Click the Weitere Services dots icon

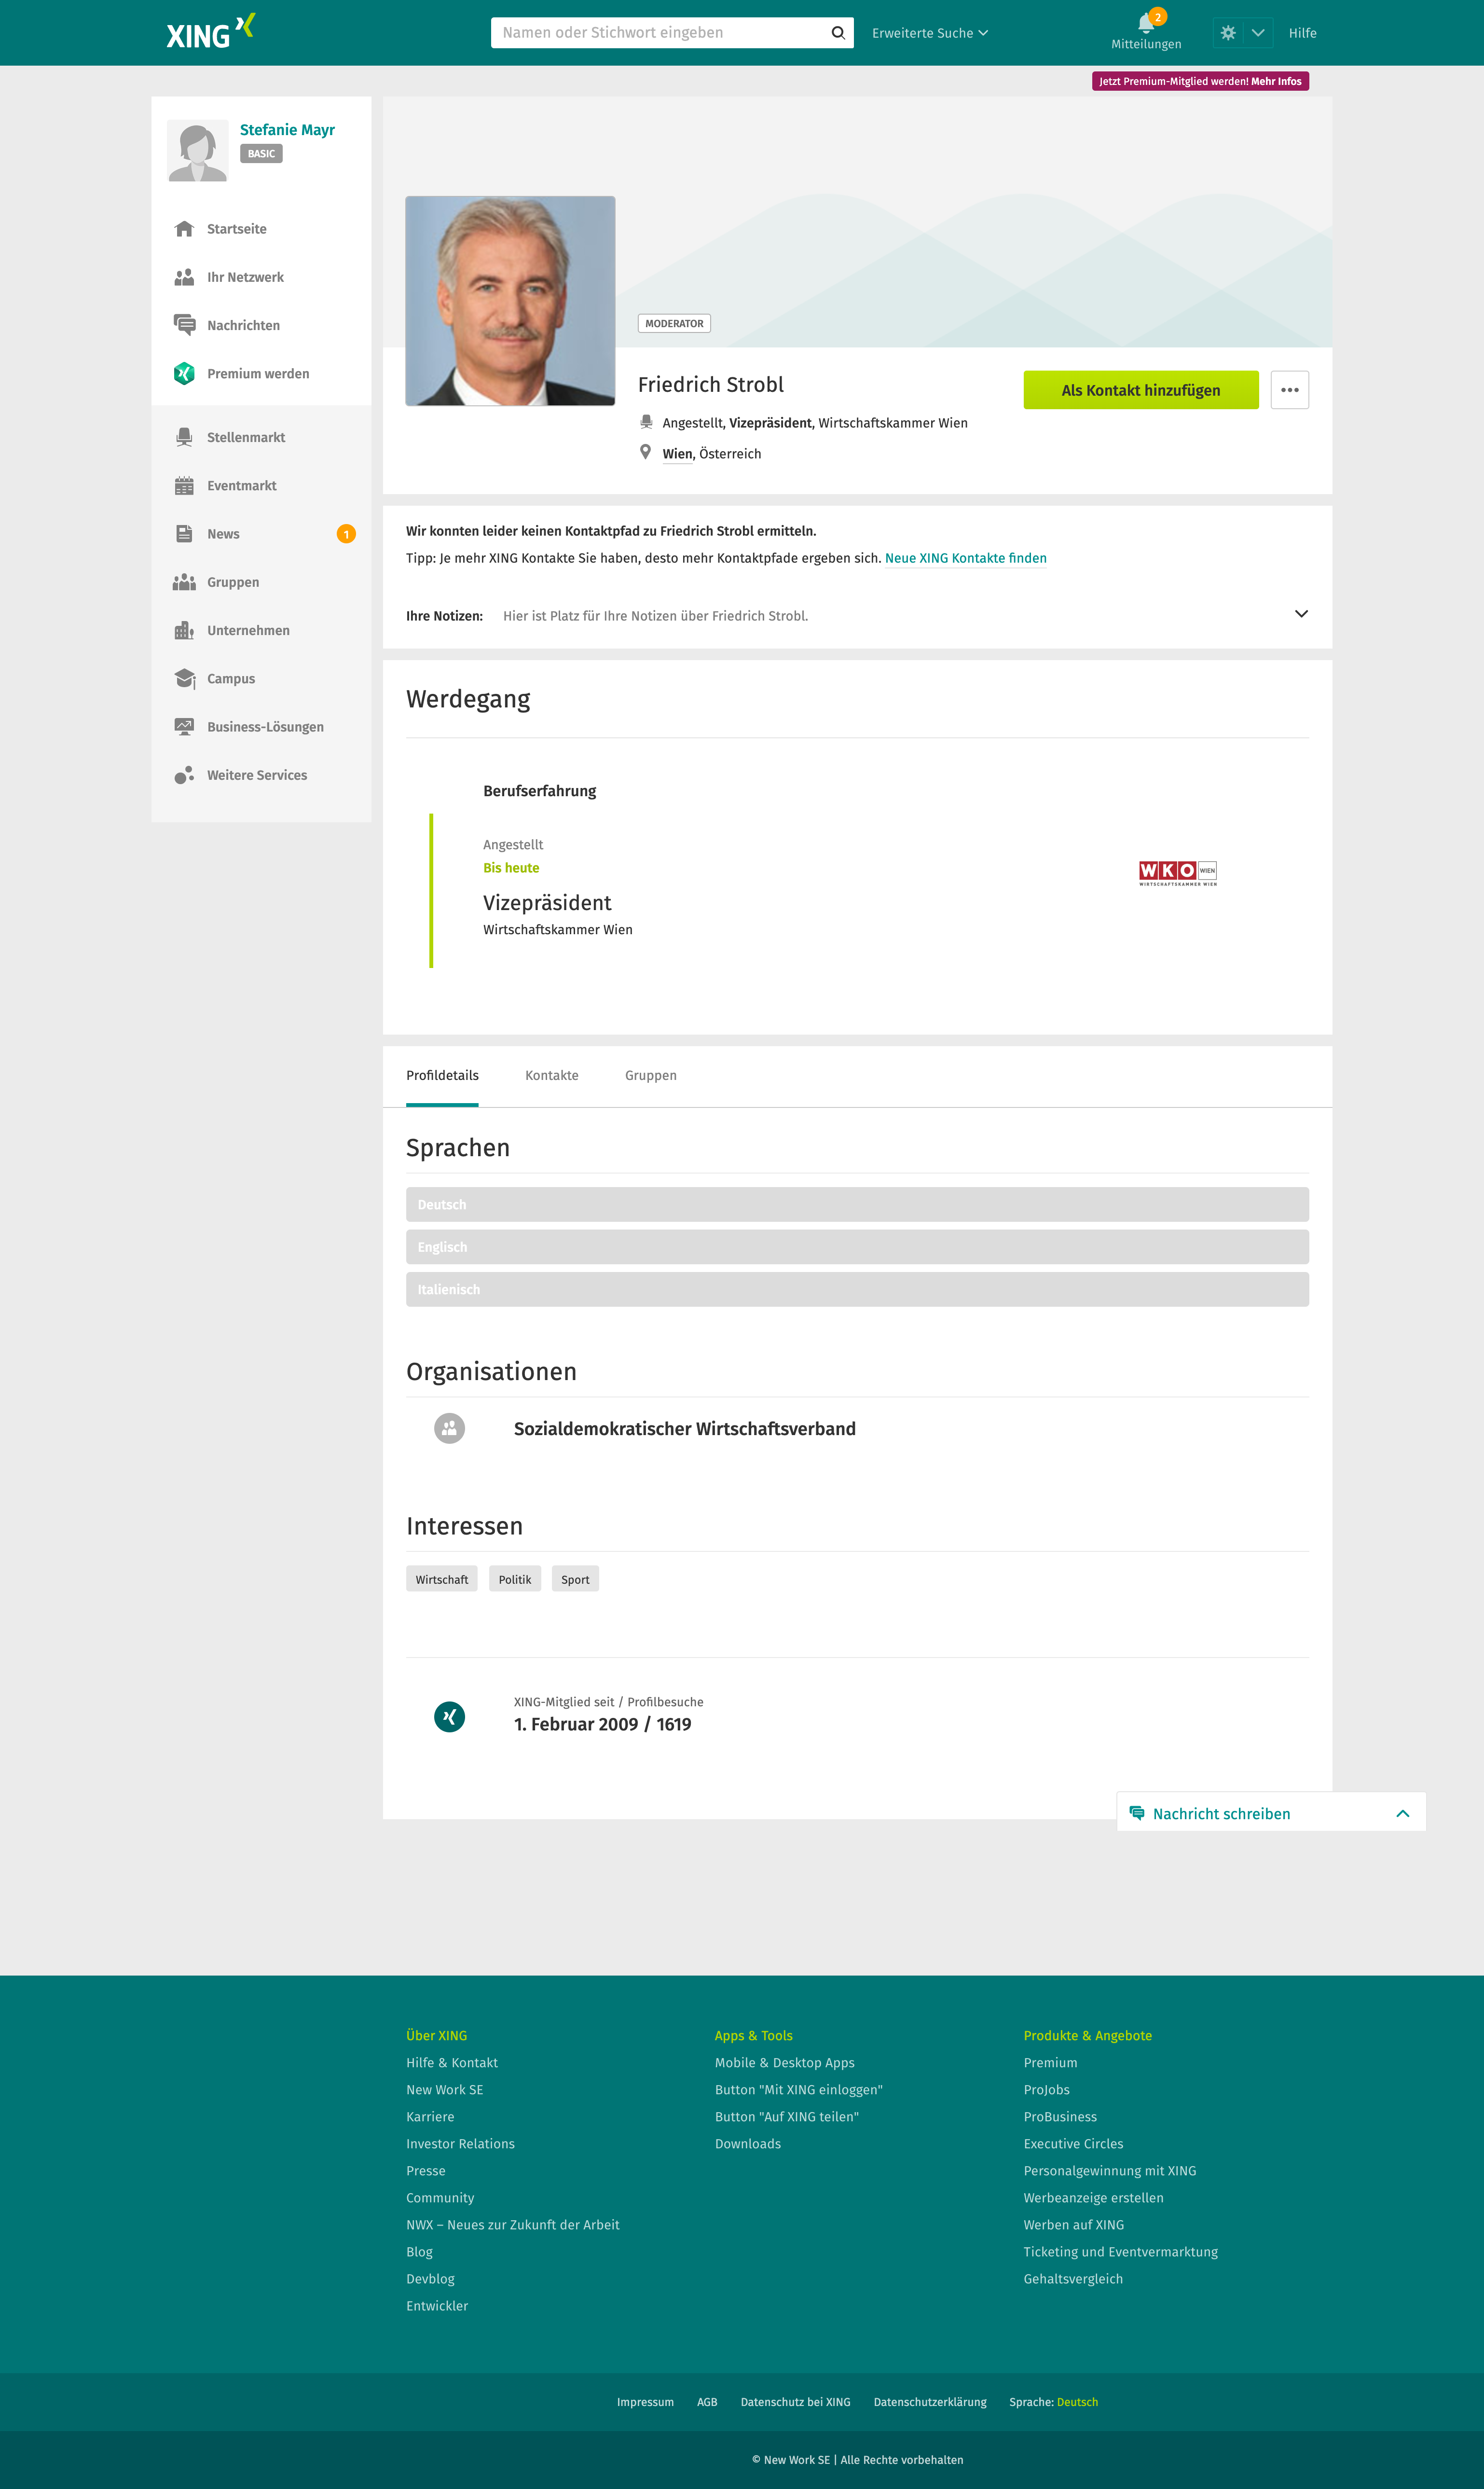tap(184, 775)
